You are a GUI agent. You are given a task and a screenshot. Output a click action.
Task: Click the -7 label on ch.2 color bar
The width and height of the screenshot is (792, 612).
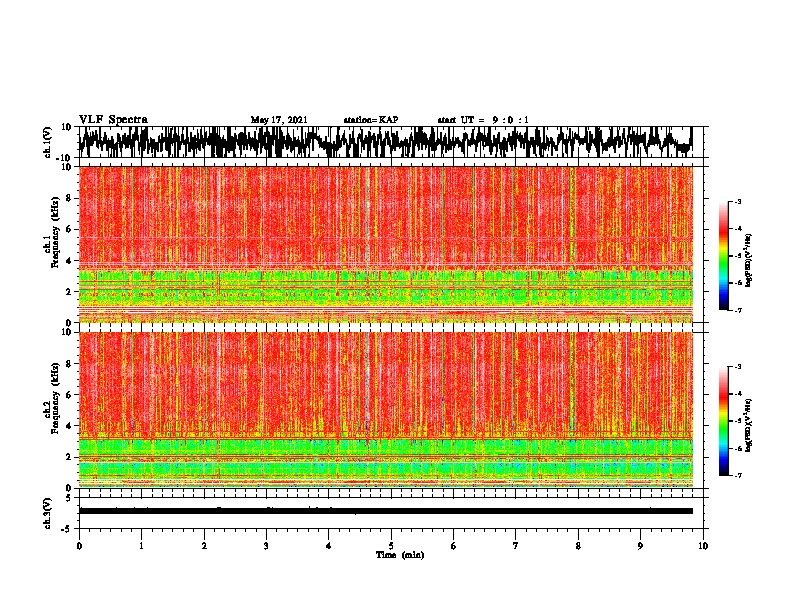737,475
